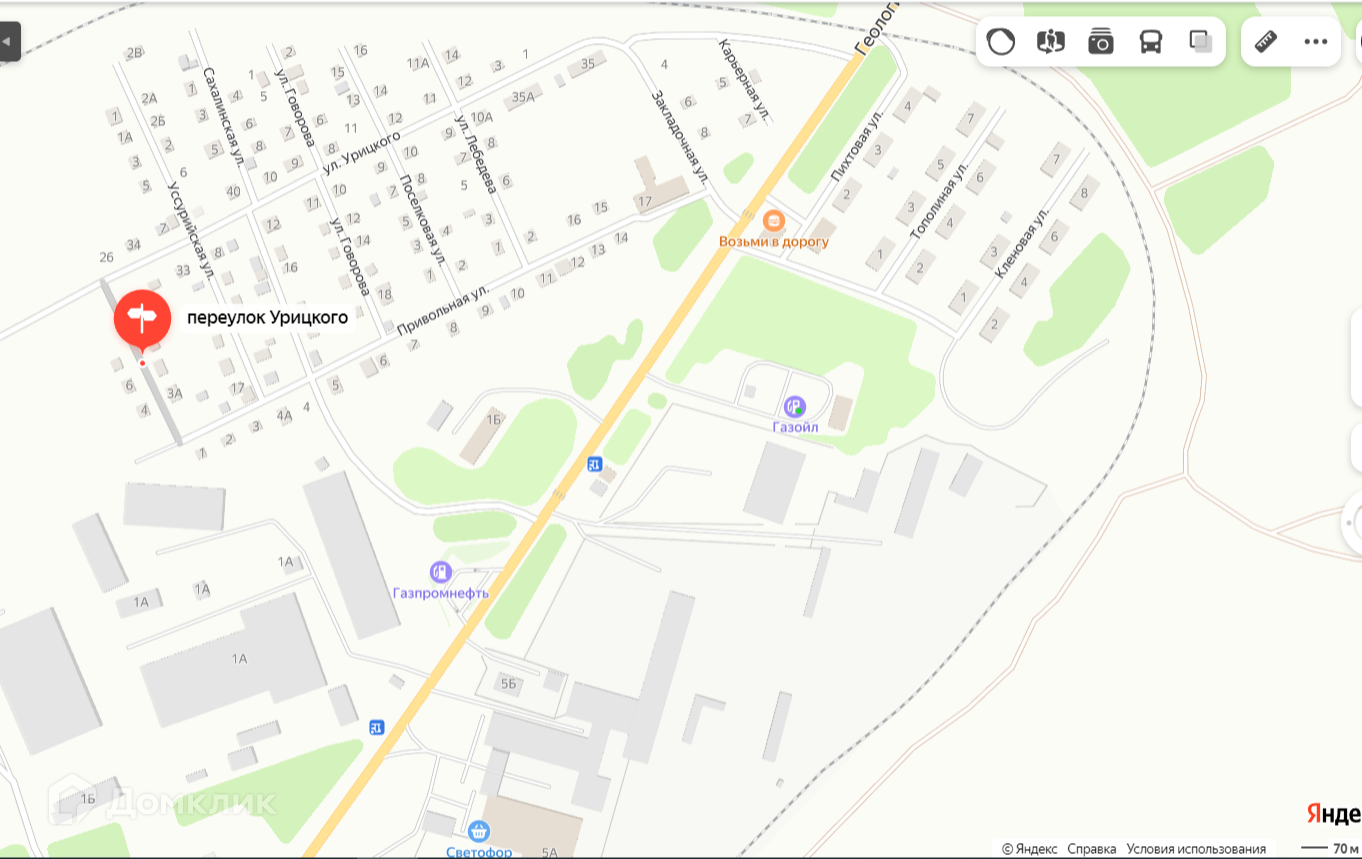The height and width of the screenshot is (859, 1362).
Task: Open the three-dots more menu
Action: coord(1316,41)
